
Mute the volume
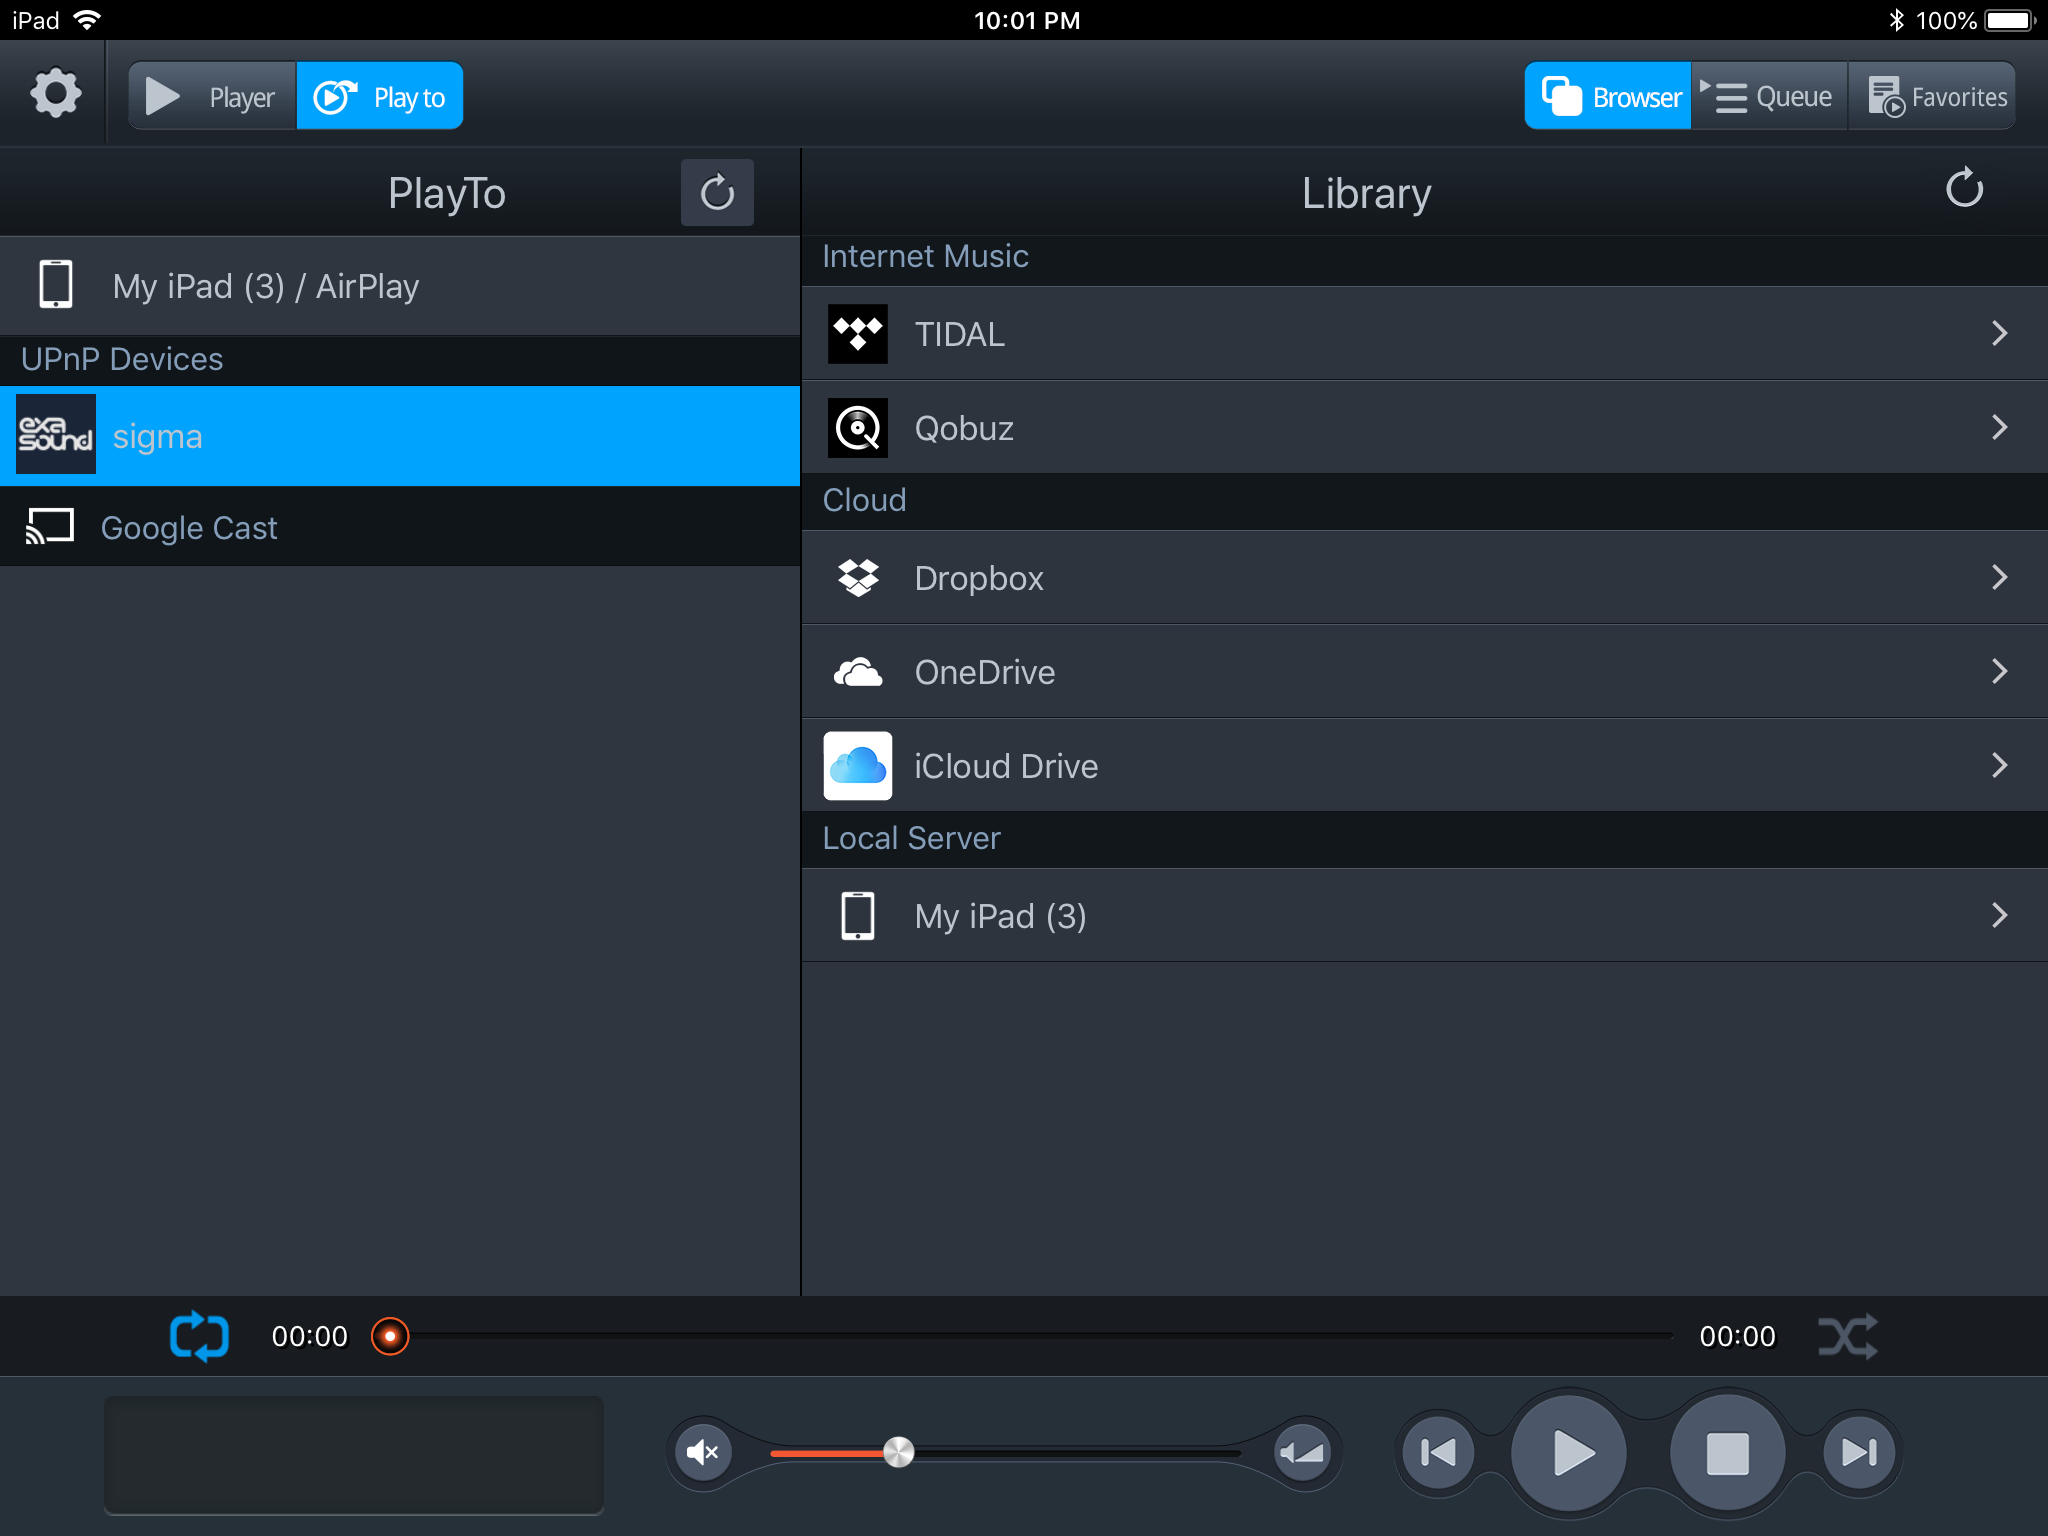(703, 1451)
